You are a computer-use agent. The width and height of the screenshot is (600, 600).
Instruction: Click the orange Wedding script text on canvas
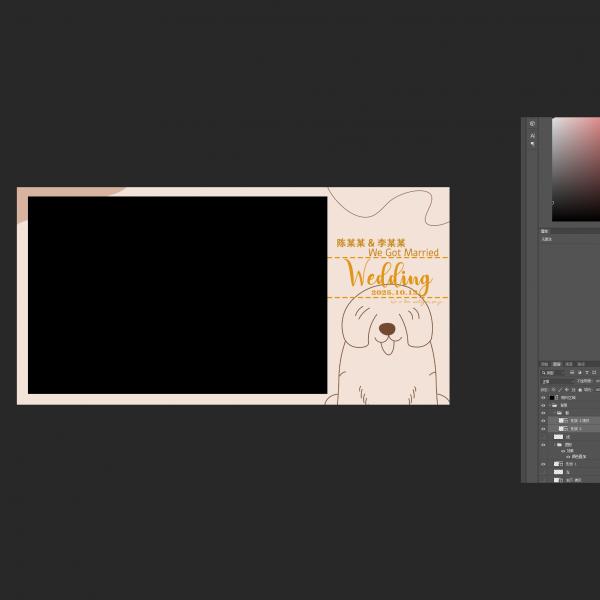pyautogui.click(x=388, y=276)
